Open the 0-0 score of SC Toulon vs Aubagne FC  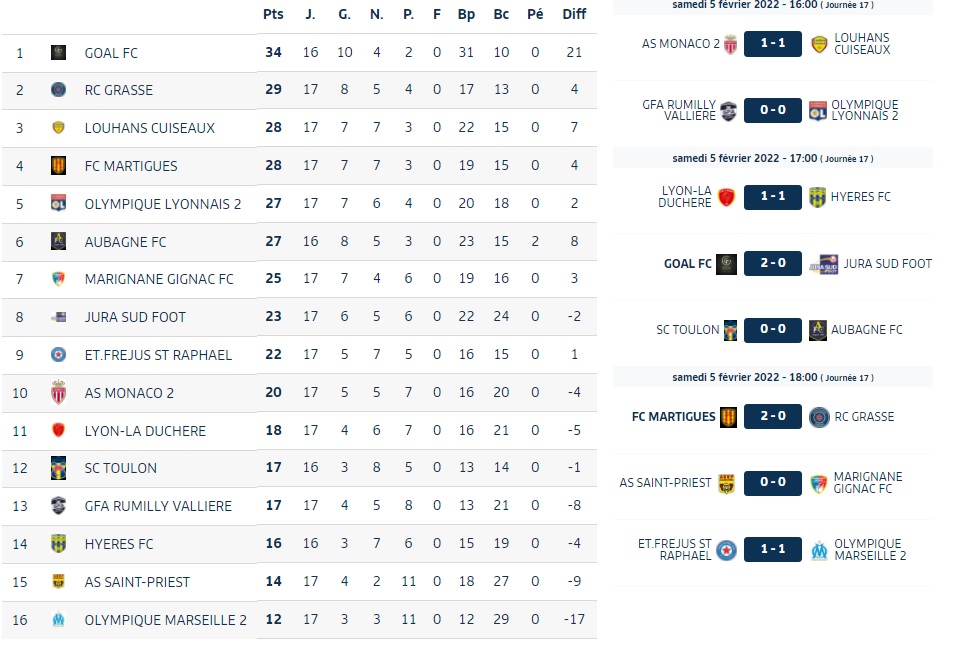click(773, 330)
